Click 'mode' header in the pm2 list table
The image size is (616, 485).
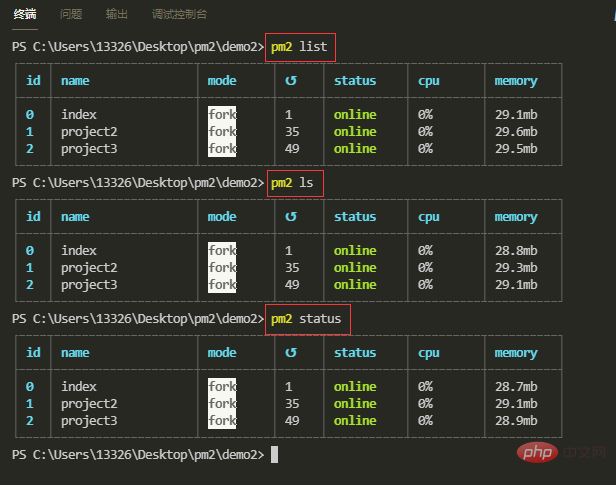coord(222,81)
